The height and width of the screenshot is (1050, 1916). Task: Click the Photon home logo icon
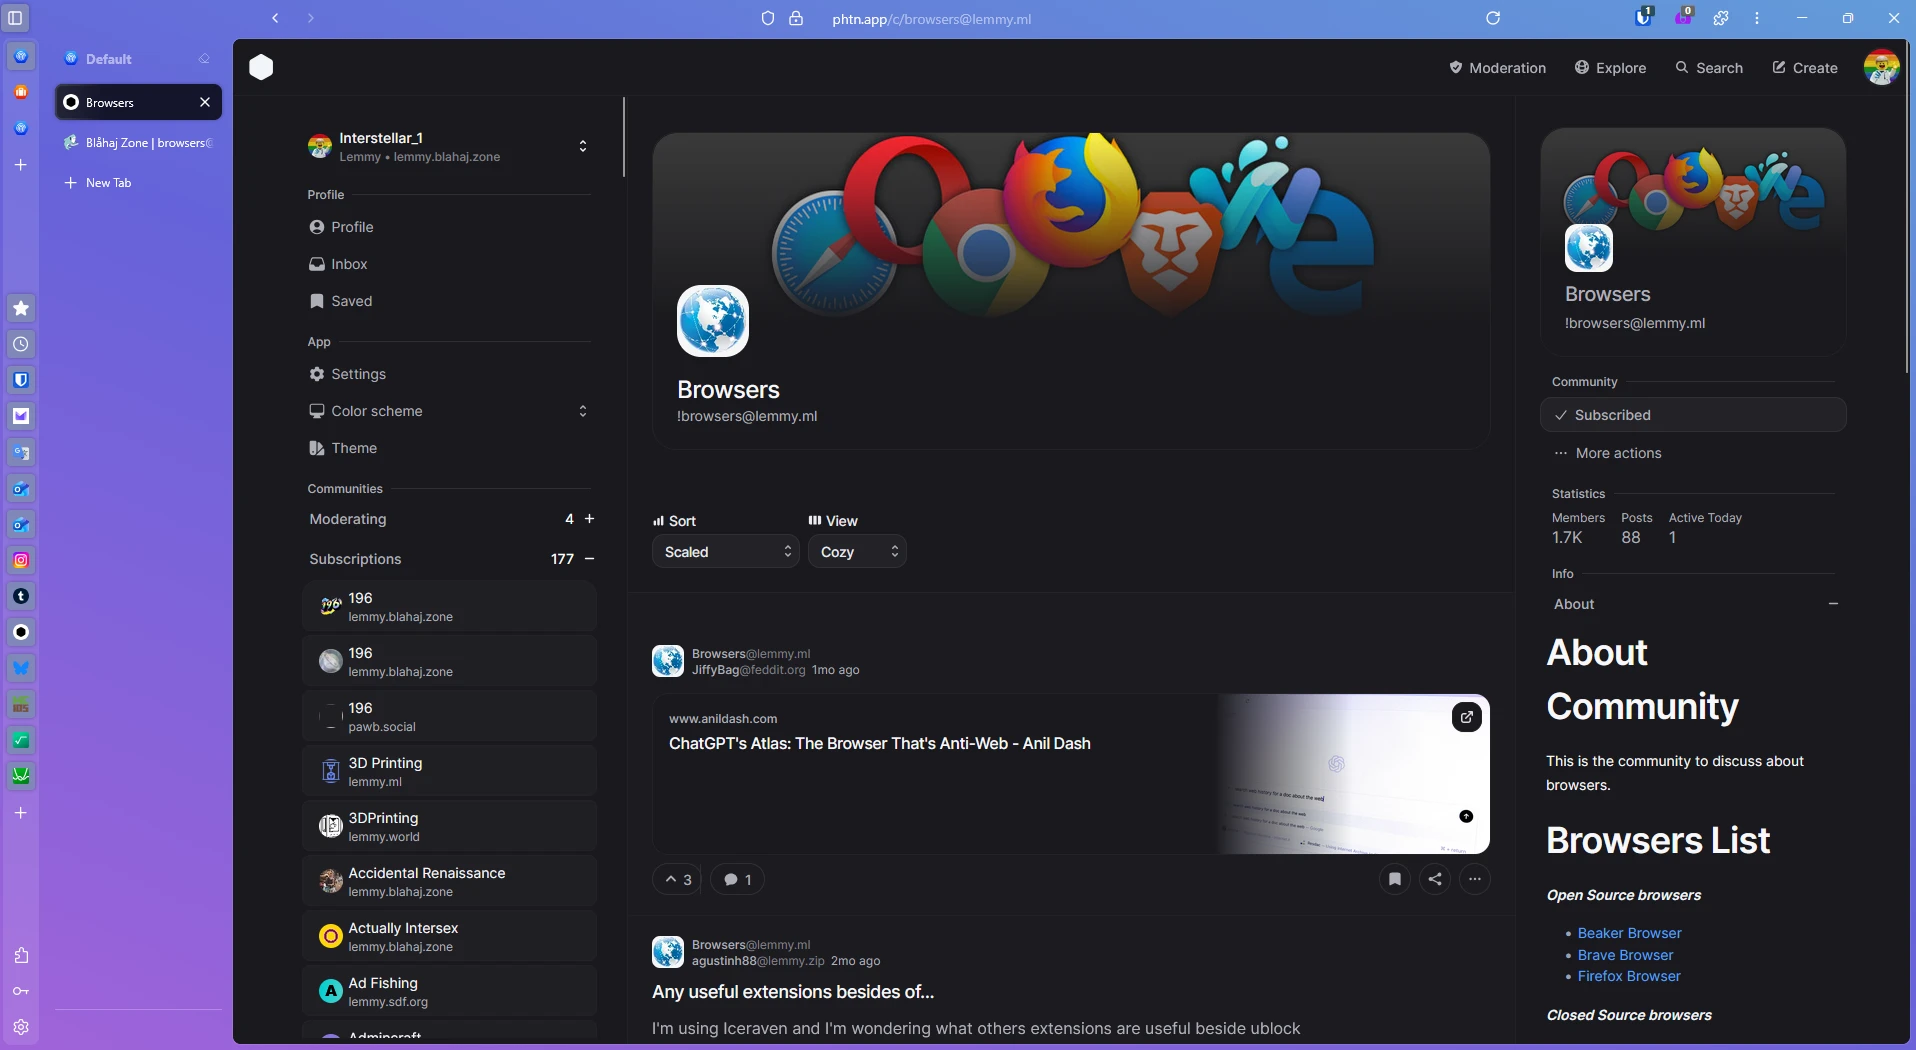point(261,67)
